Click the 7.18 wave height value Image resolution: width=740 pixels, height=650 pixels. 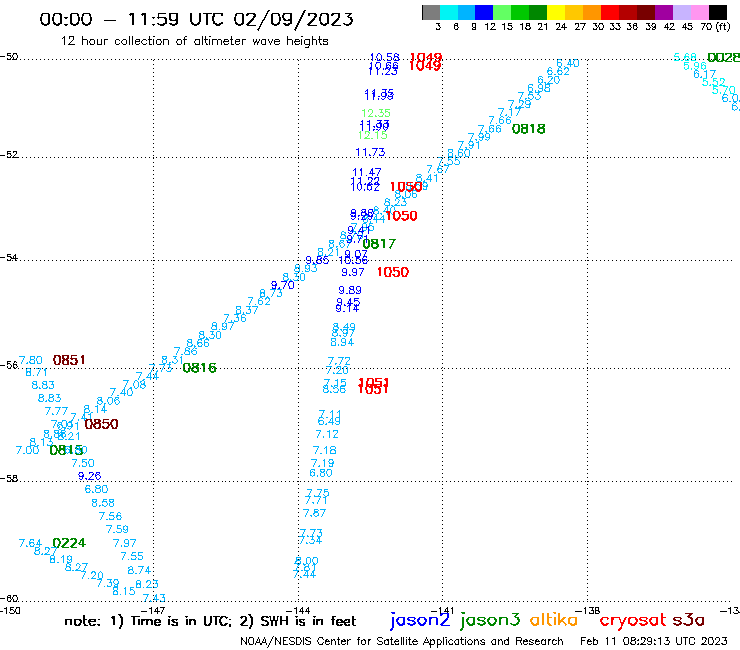point(325,450)
